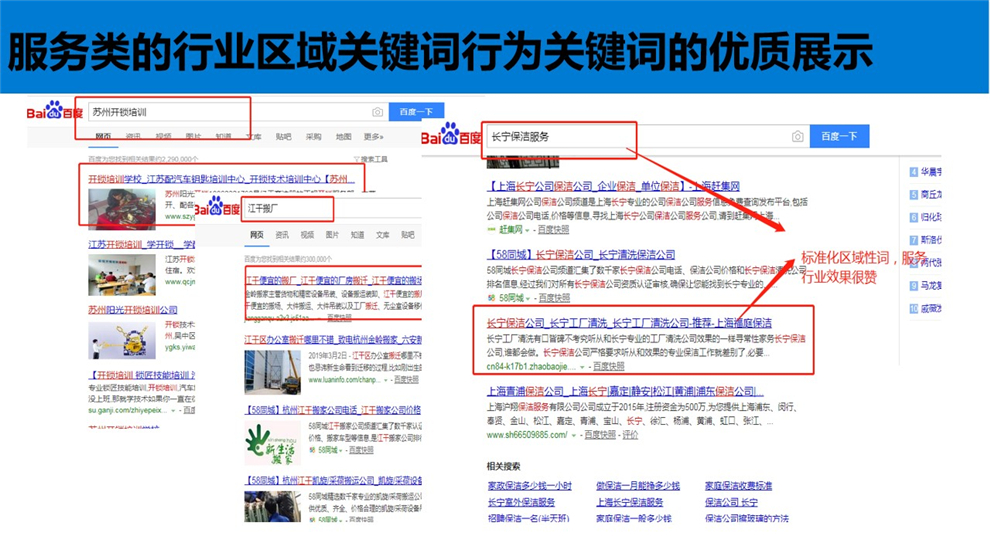The width and height of the screenshot is (990, 556).
Task: Click the camera icon in 长宁保洁服务 search bar
Action: [x=797, y=136]
